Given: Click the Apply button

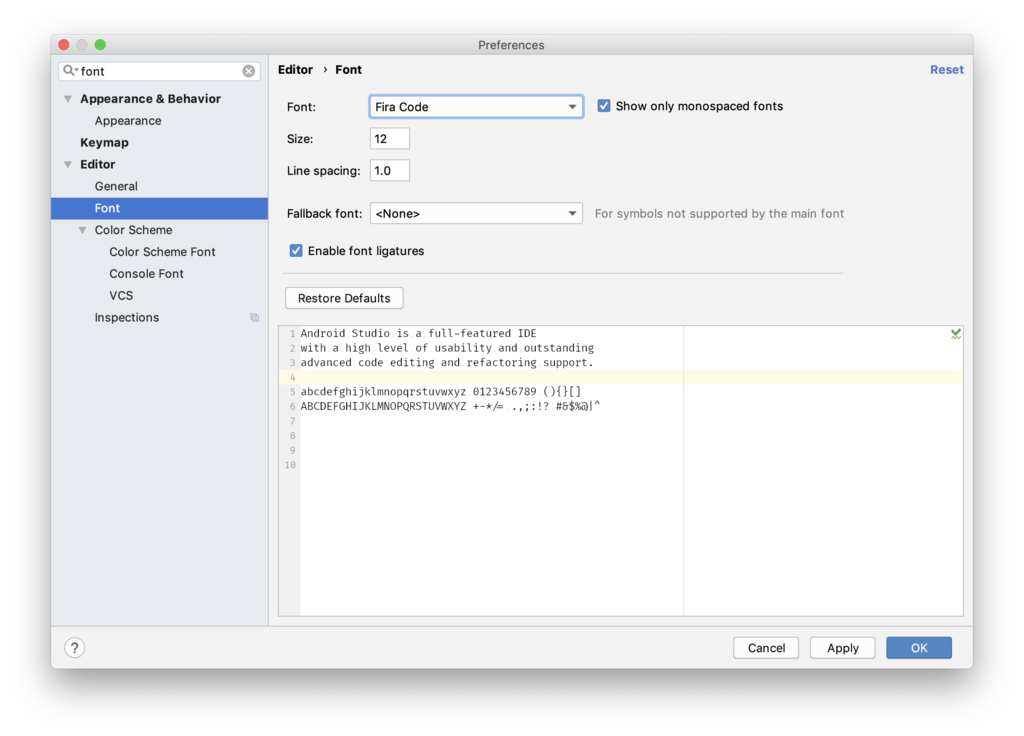Looking at the screenshot, I should pos(842,648).
